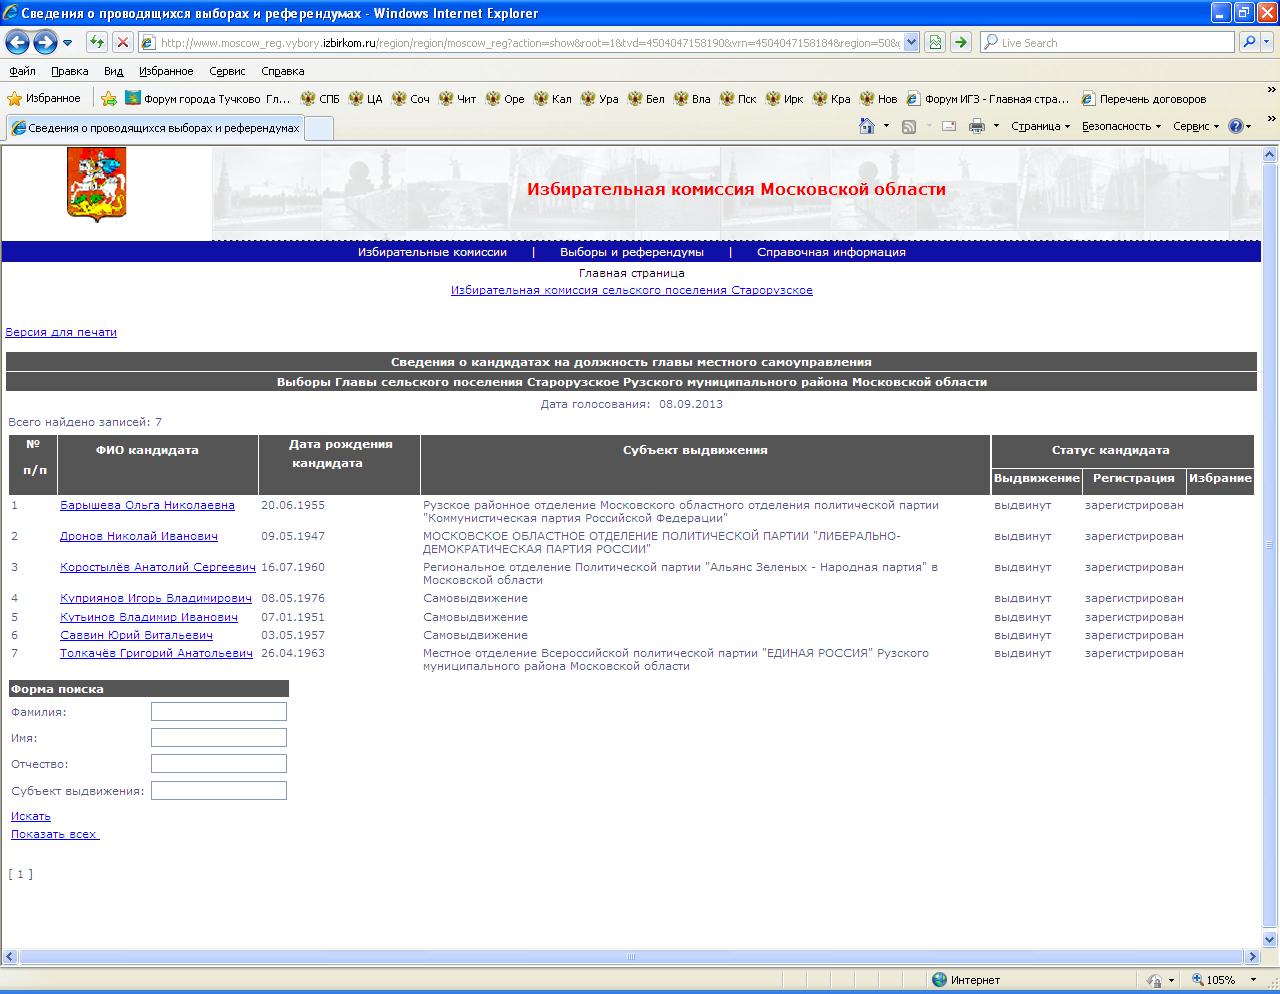Click add to favorites bar icon

[x=109, y=98]
